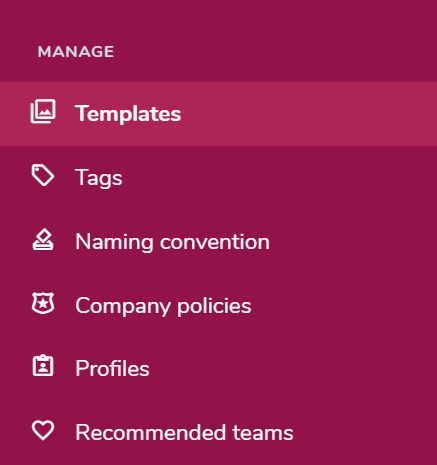Click the Company policies badge icon

point(43,303)
